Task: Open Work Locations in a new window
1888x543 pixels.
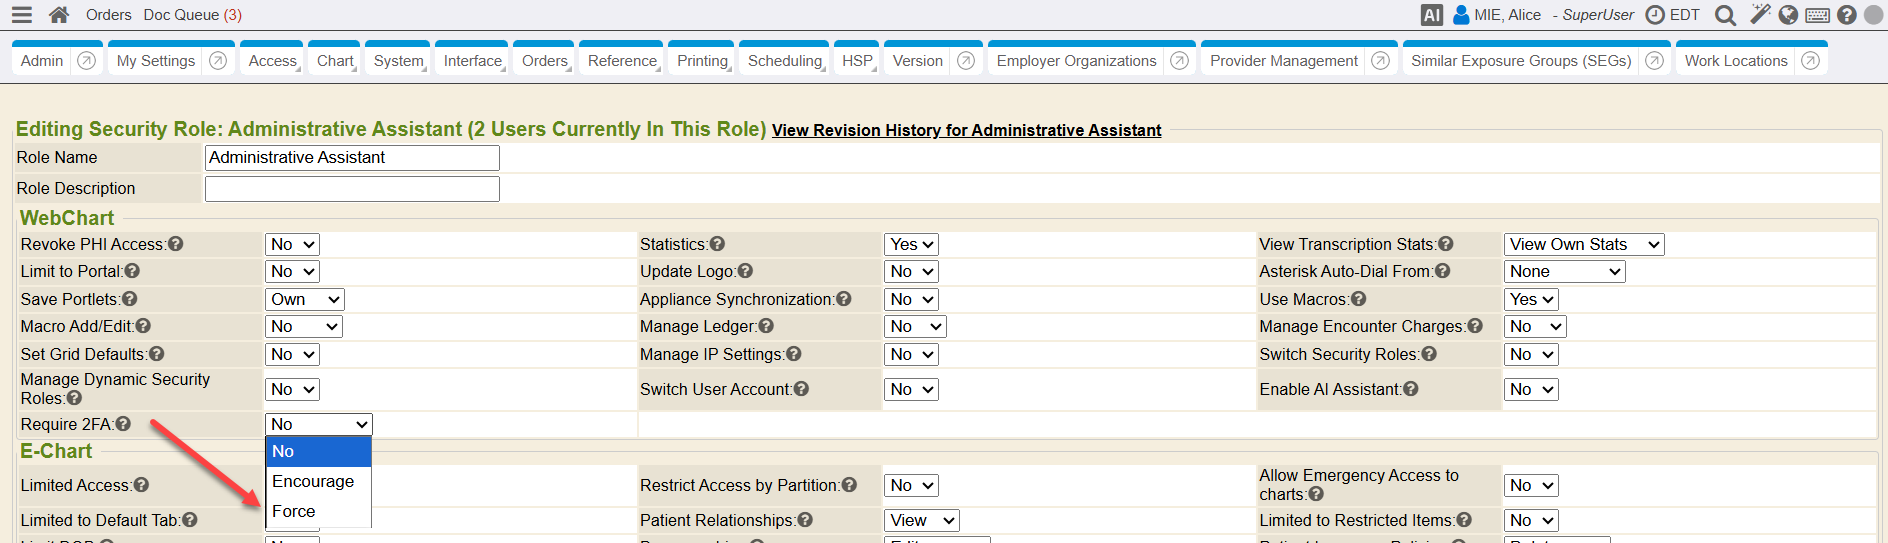Action: (1810, 61)
